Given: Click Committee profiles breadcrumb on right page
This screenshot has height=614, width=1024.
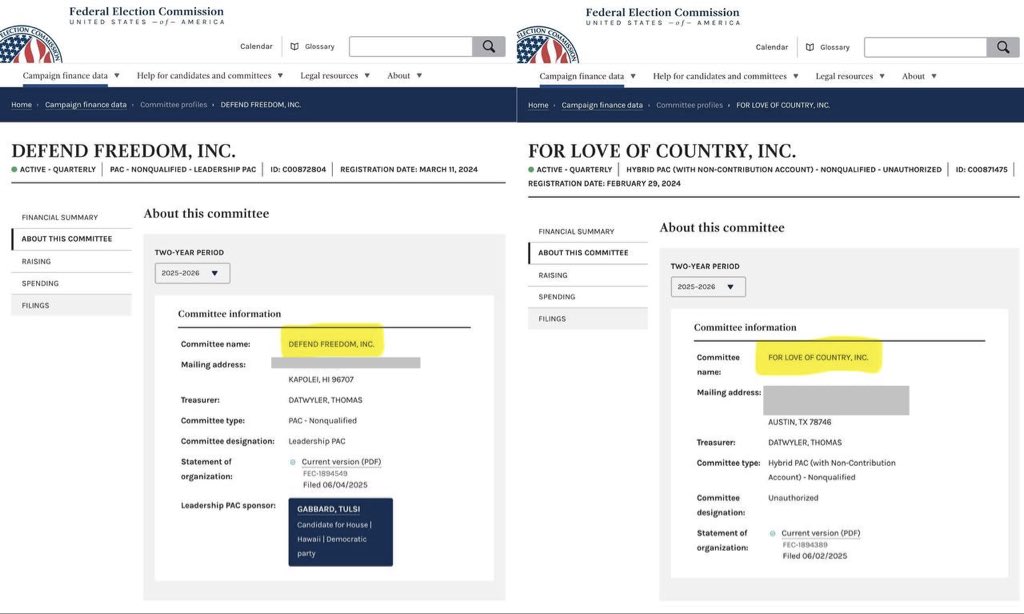Looking at the screenshot, I should tap(689, 105).
